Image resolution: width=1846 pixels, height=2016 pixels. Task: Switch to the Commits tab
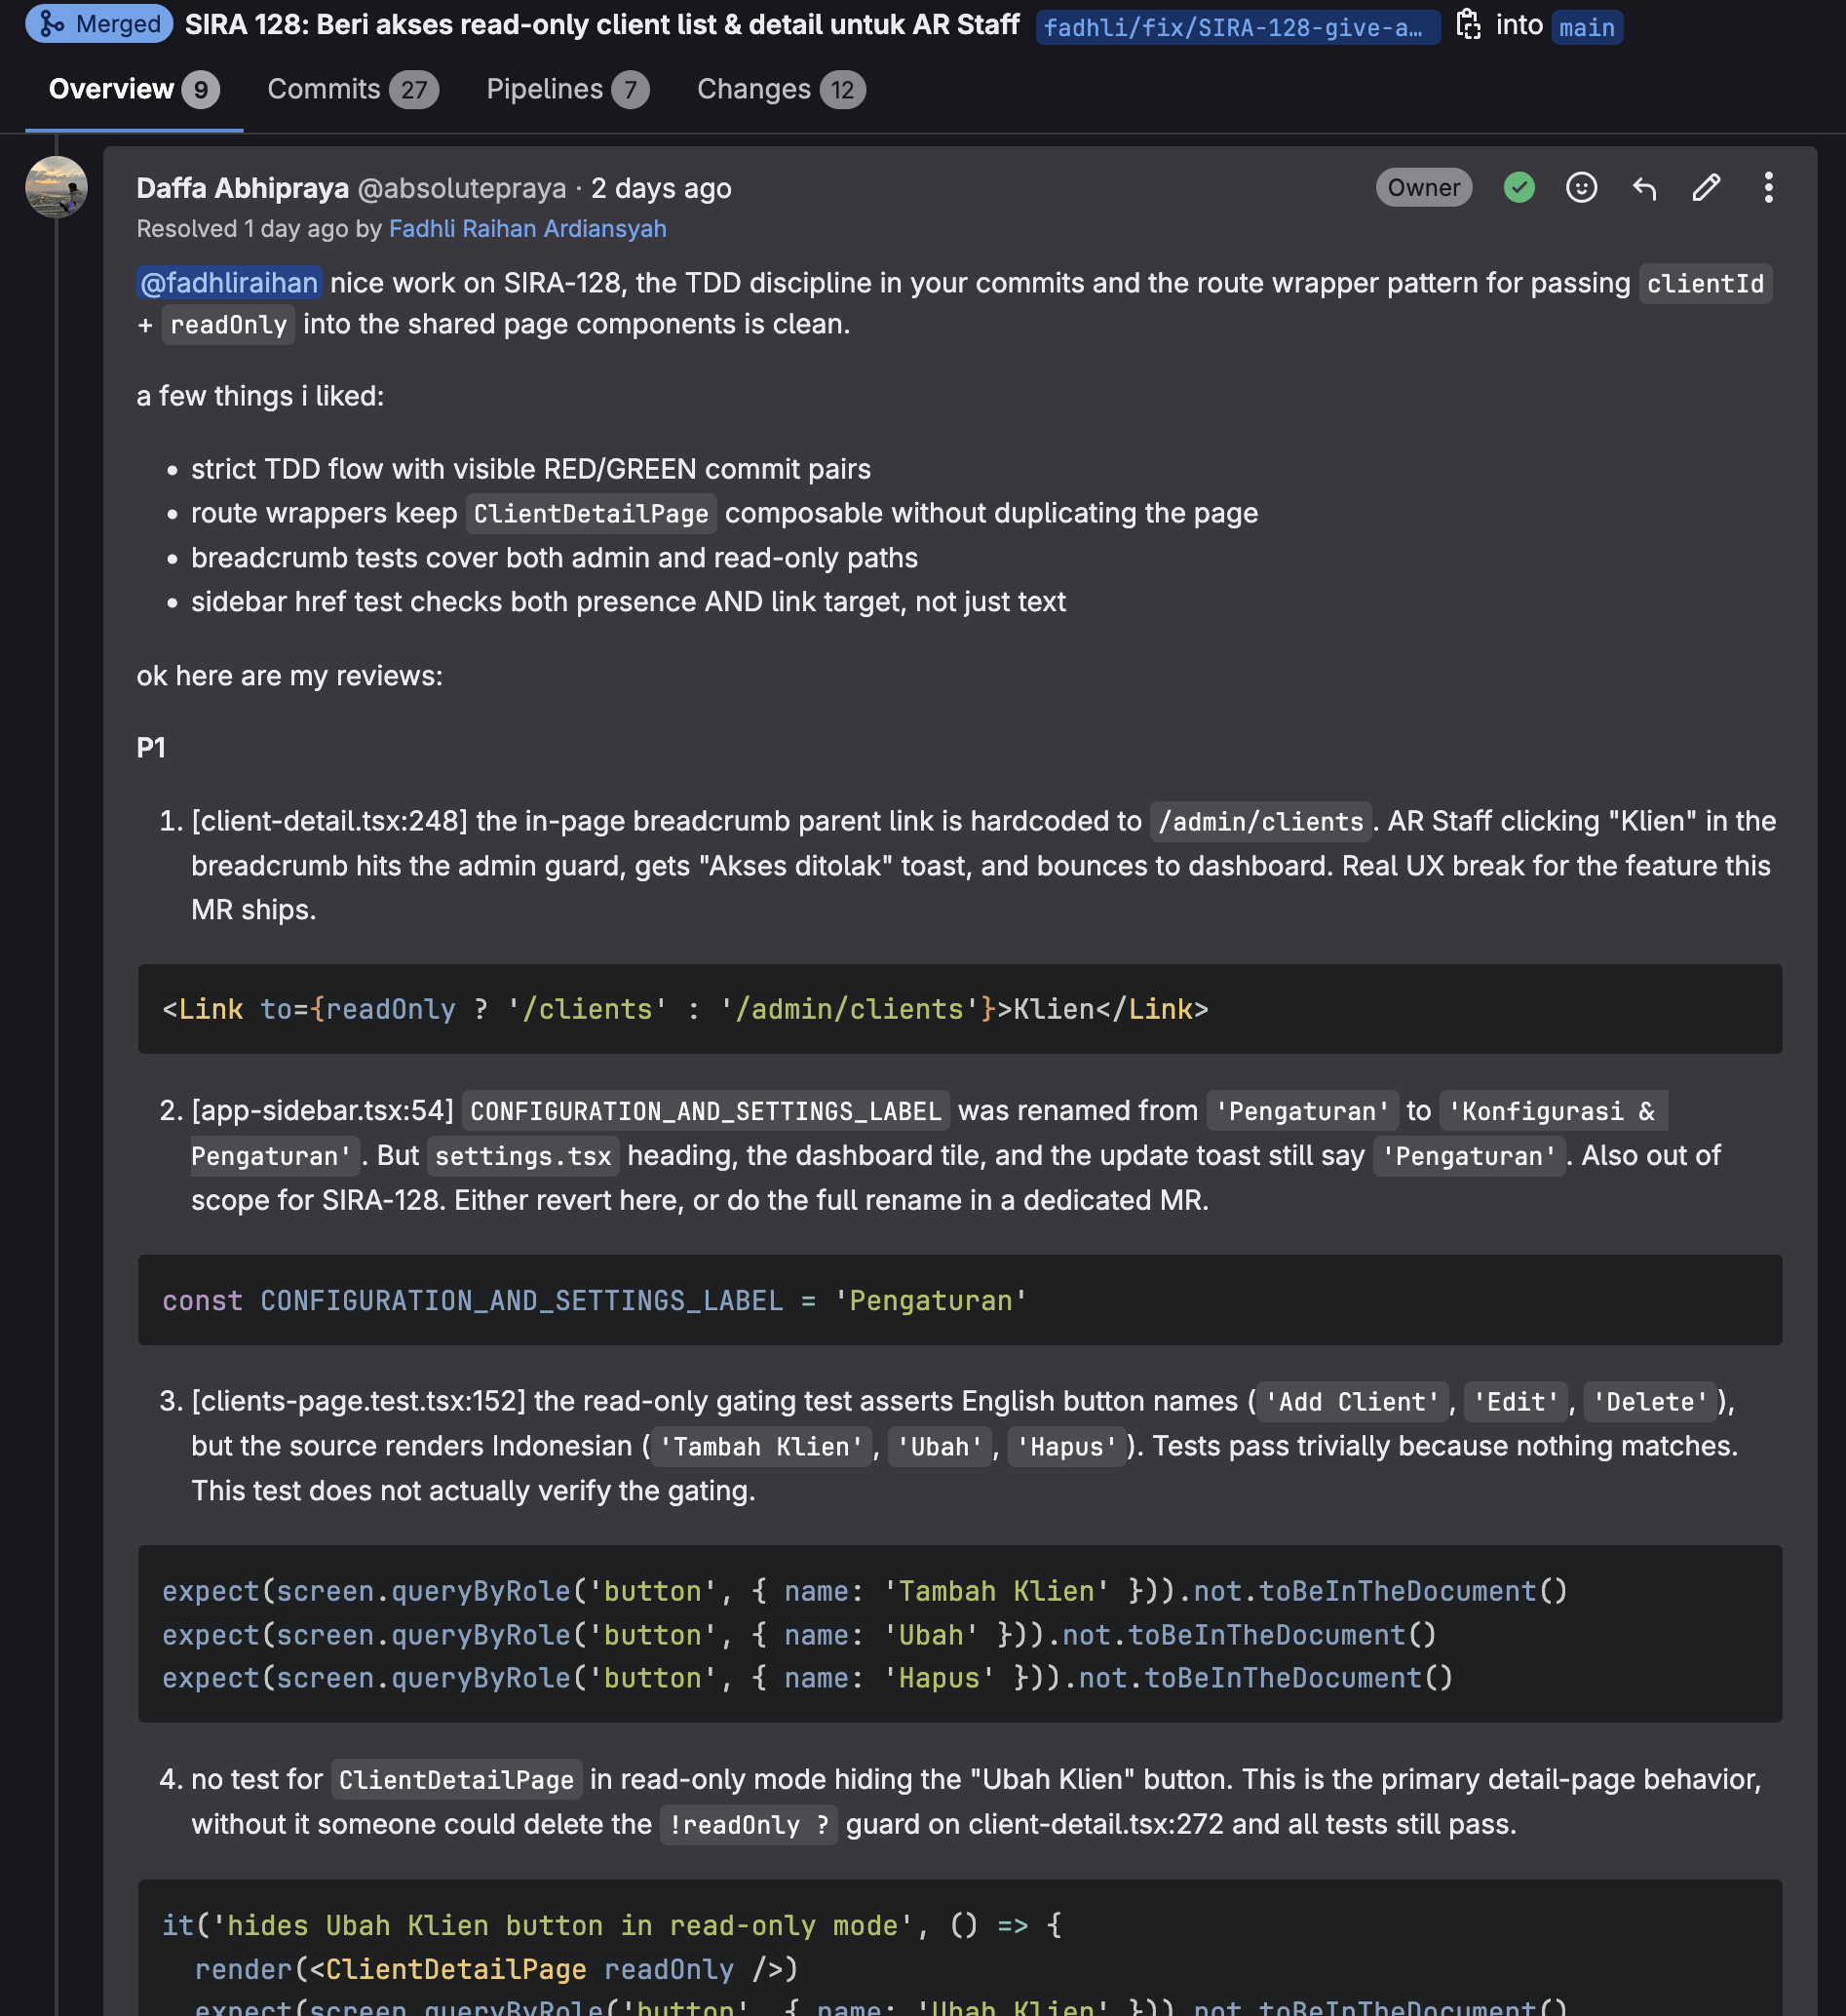click(352, 90)
